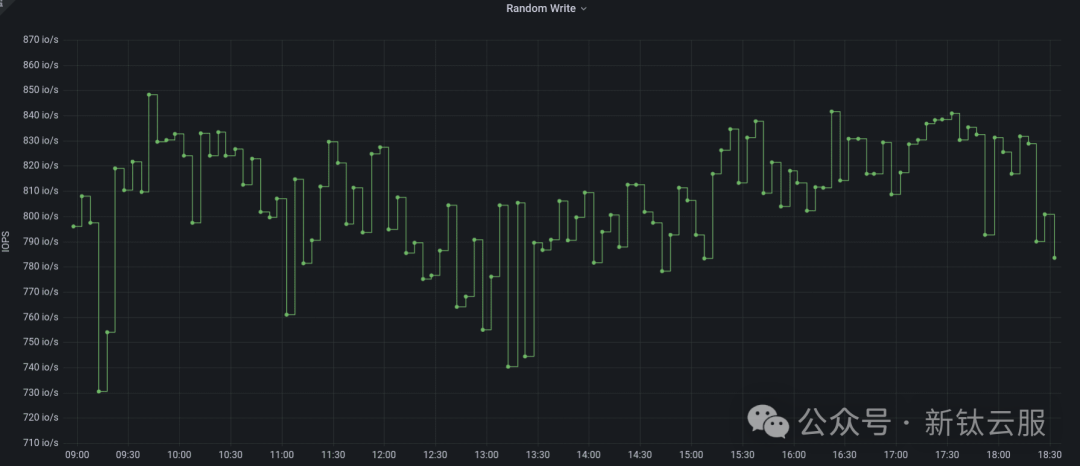Click the 11:30 time label
Image resolution: width=1080 pixels, height=466 pixels.
coord(333,455)
